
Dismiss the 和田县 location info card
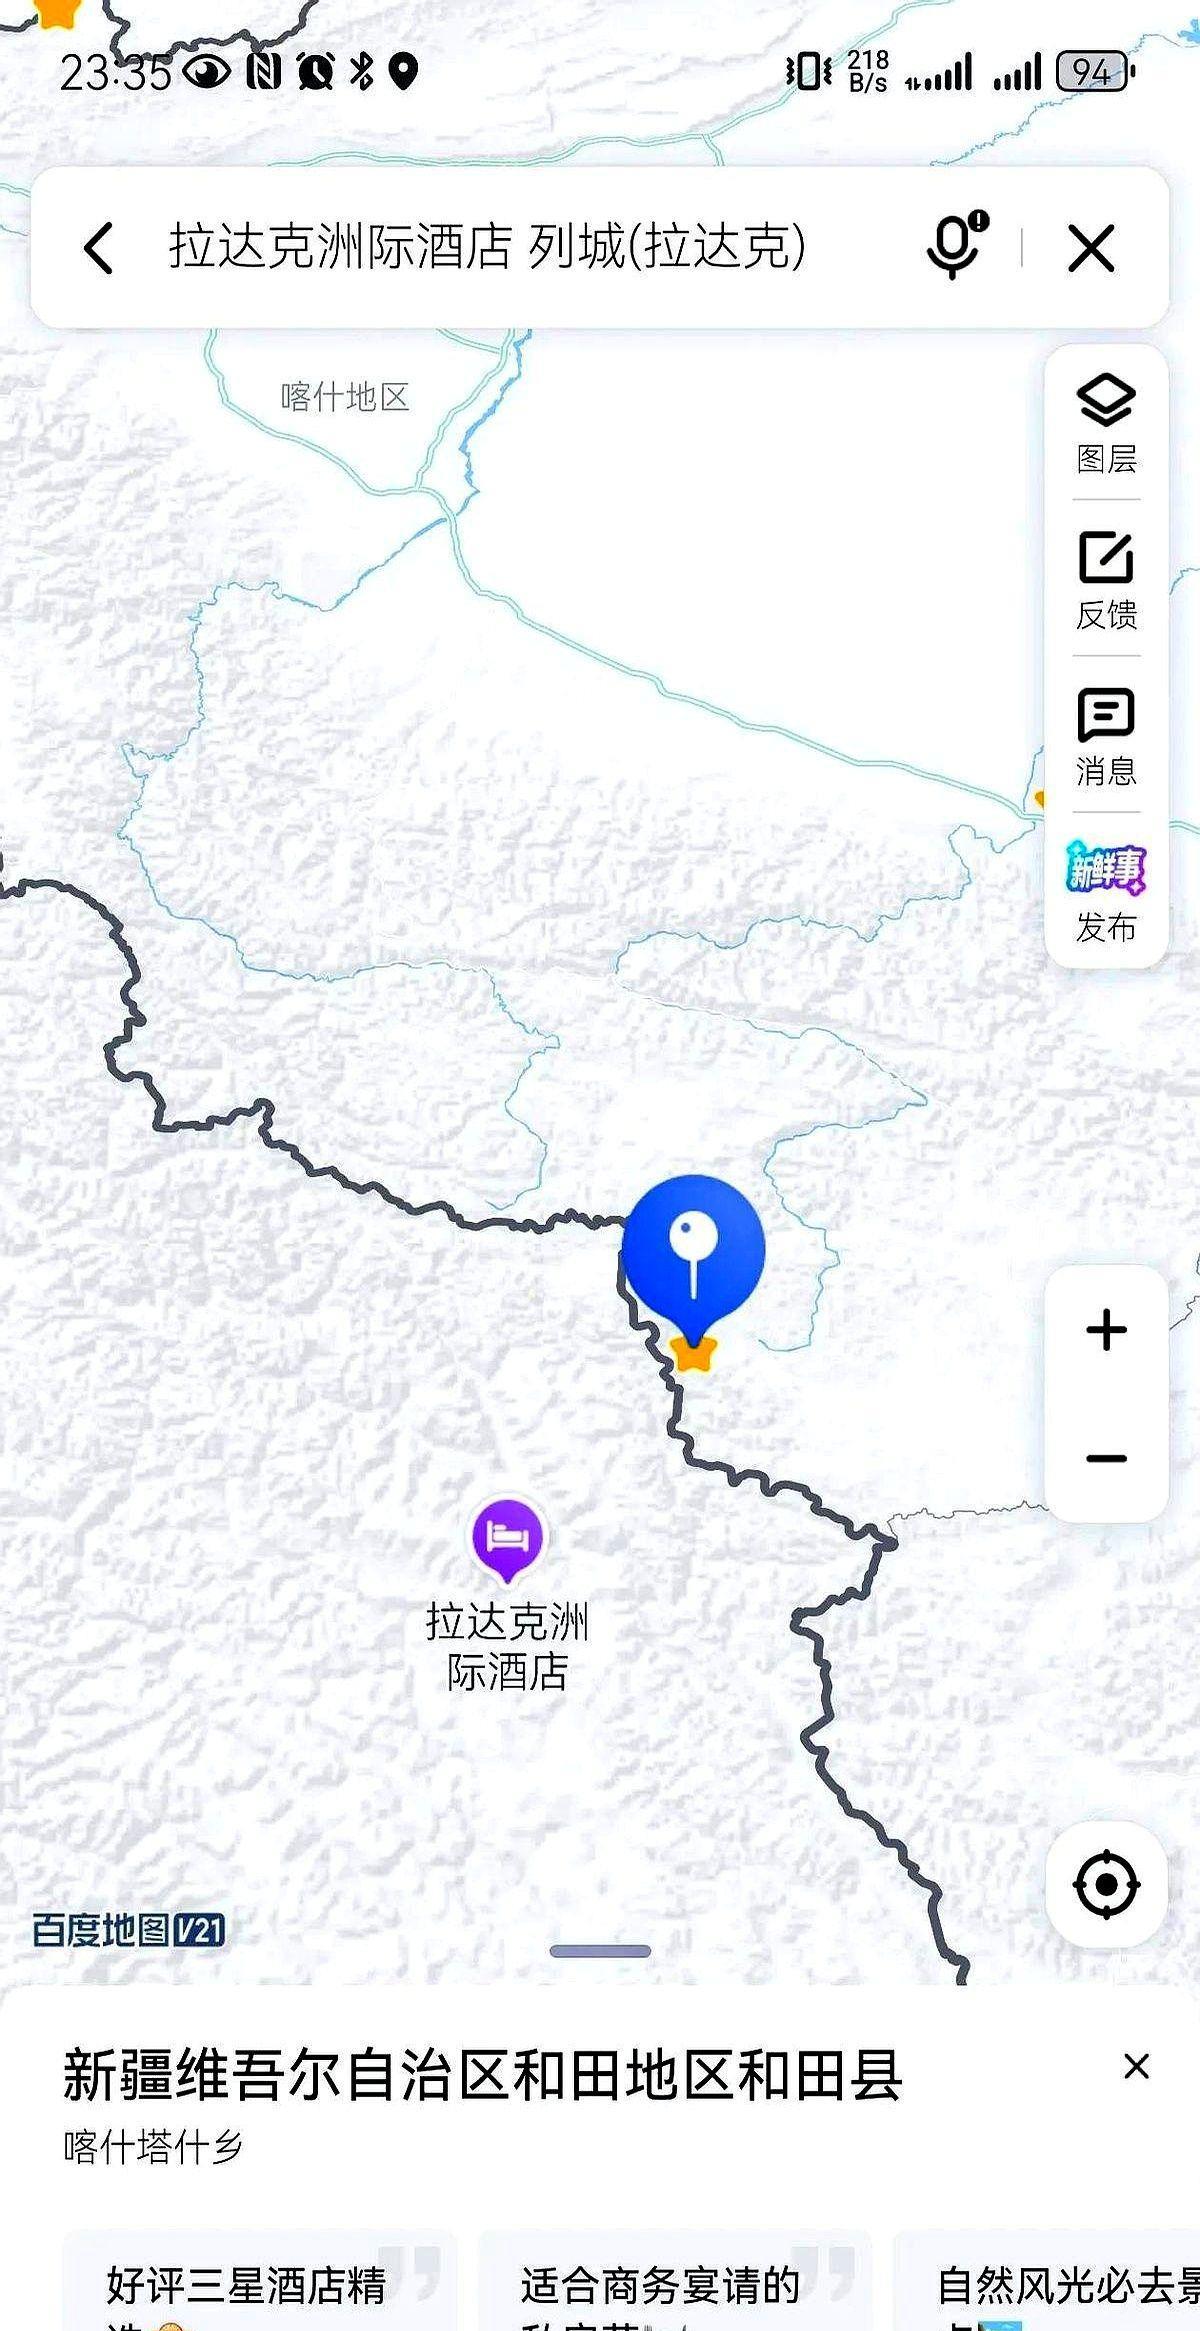pyautogui.click(x=1136, y=2066)
